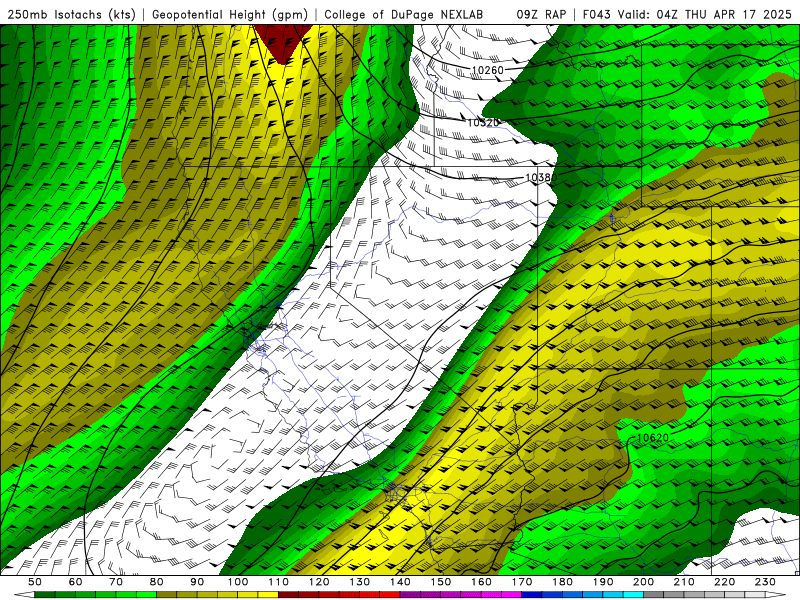This screenshot has width=800, height=600.
Task: Click the 160 value on the color scale
Action: pyautogui.click(x=481, y=582)
